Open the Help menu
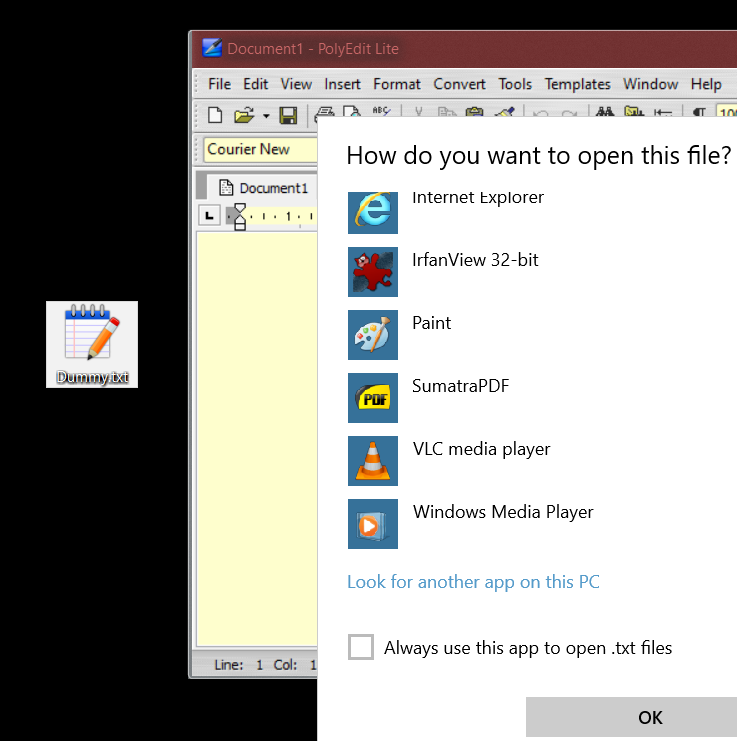The image size is (737, 741). coord(706,84)
